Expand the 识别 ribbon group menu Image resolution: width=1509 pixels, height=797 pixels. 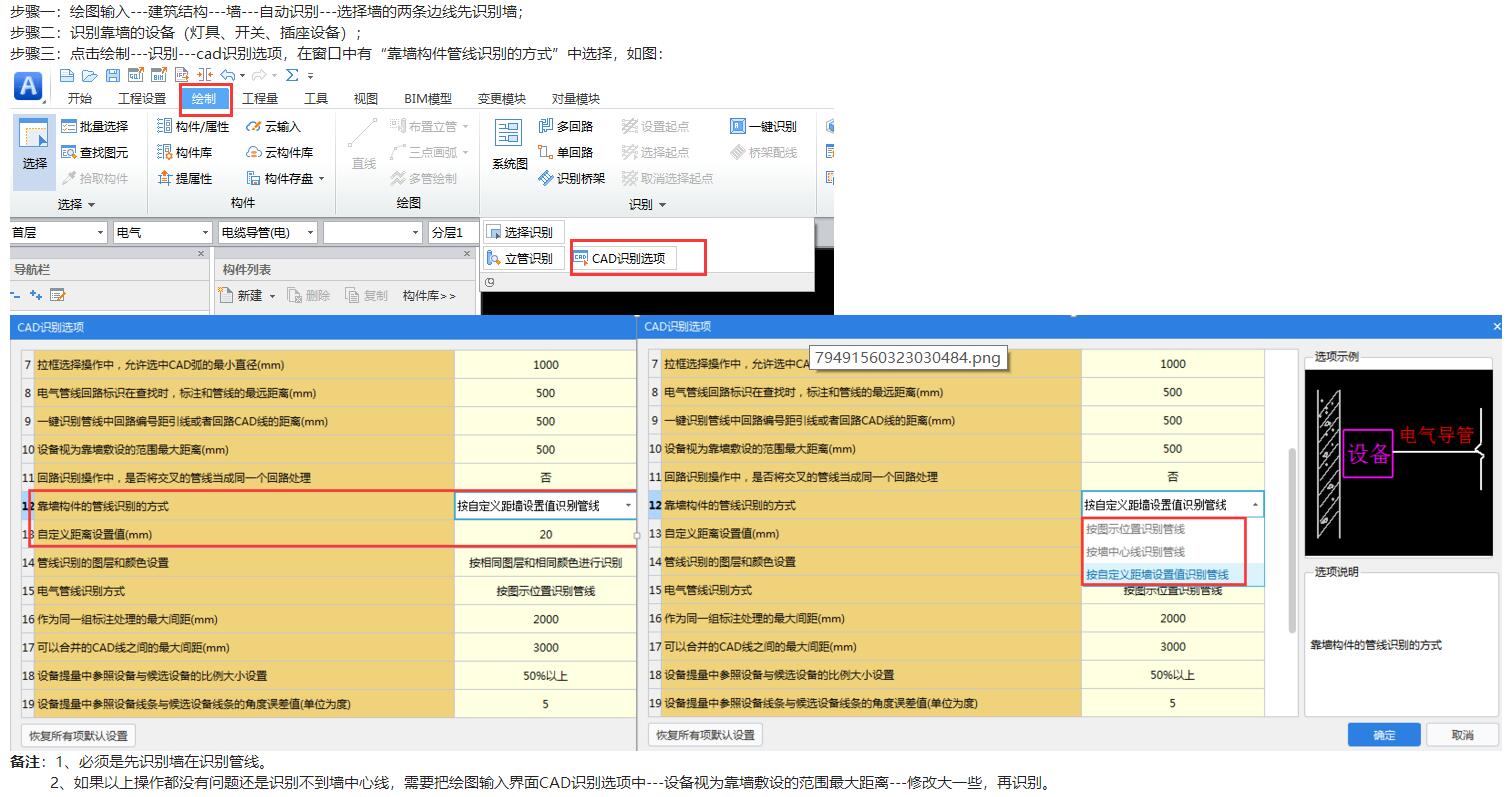coord(647,204)
